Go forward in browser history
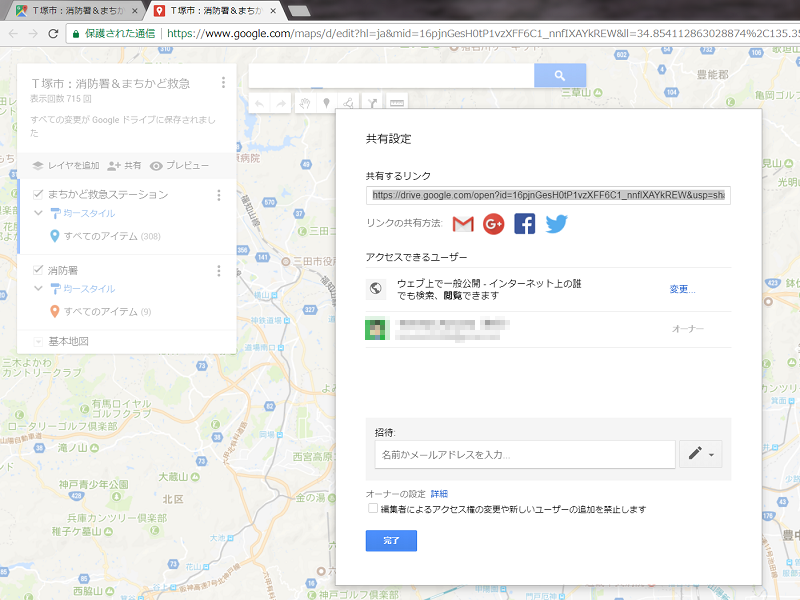The image size is (800, 600). (x=33, y=34)
